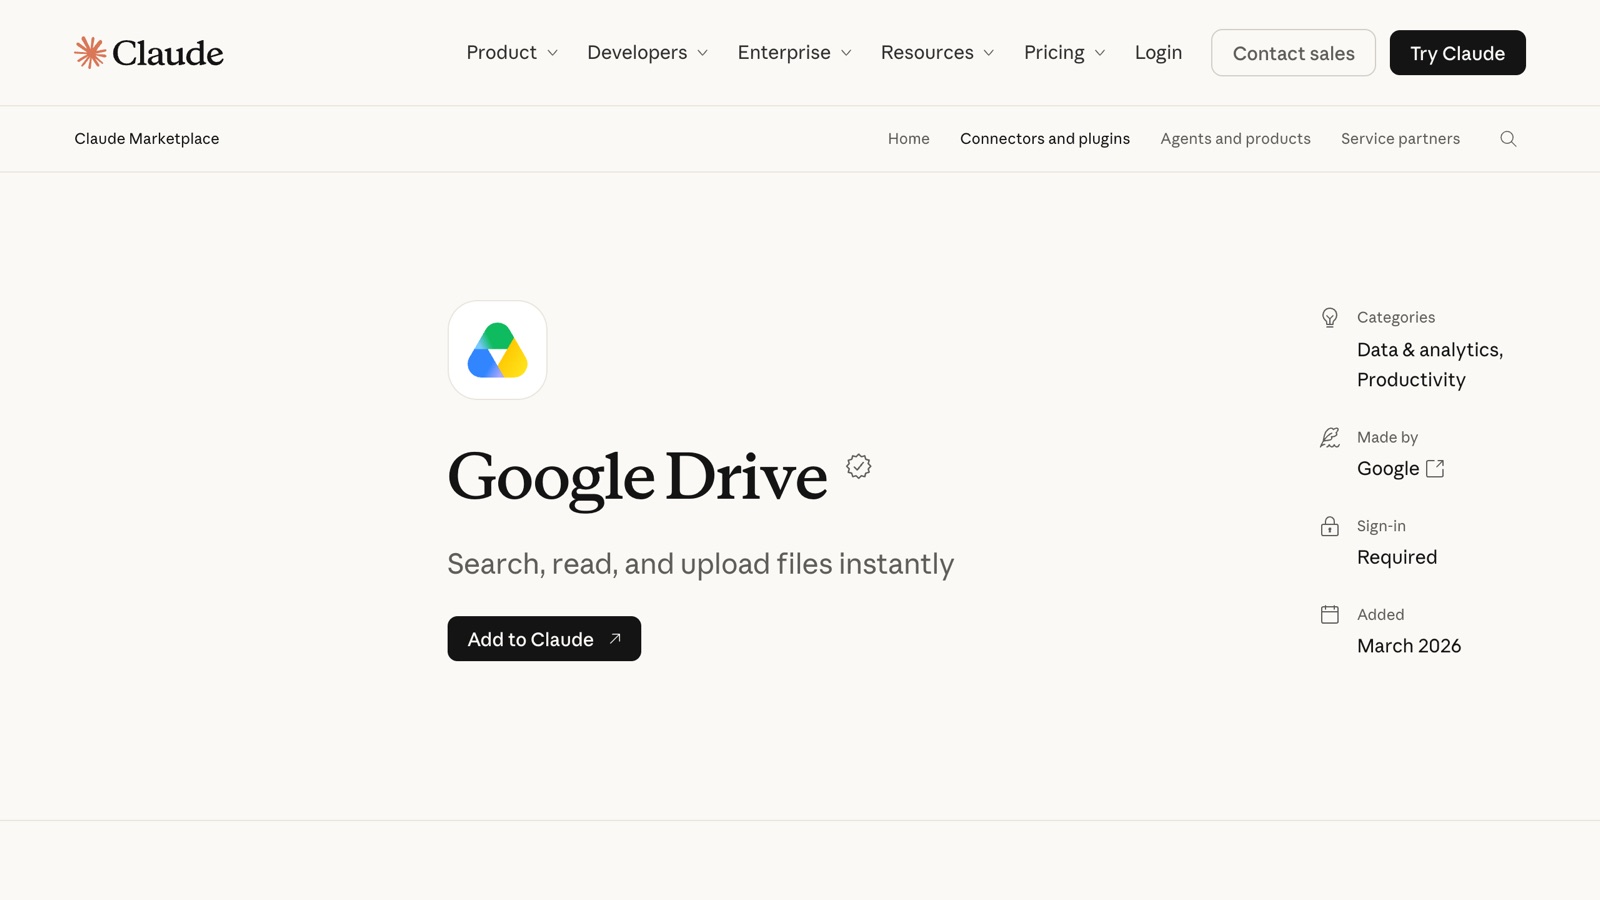The width and height of the screenshot is (1600, 900).
Task: Click the verified badge beside Google Drive
Action: pyautogui.click(x=858, y=466)
